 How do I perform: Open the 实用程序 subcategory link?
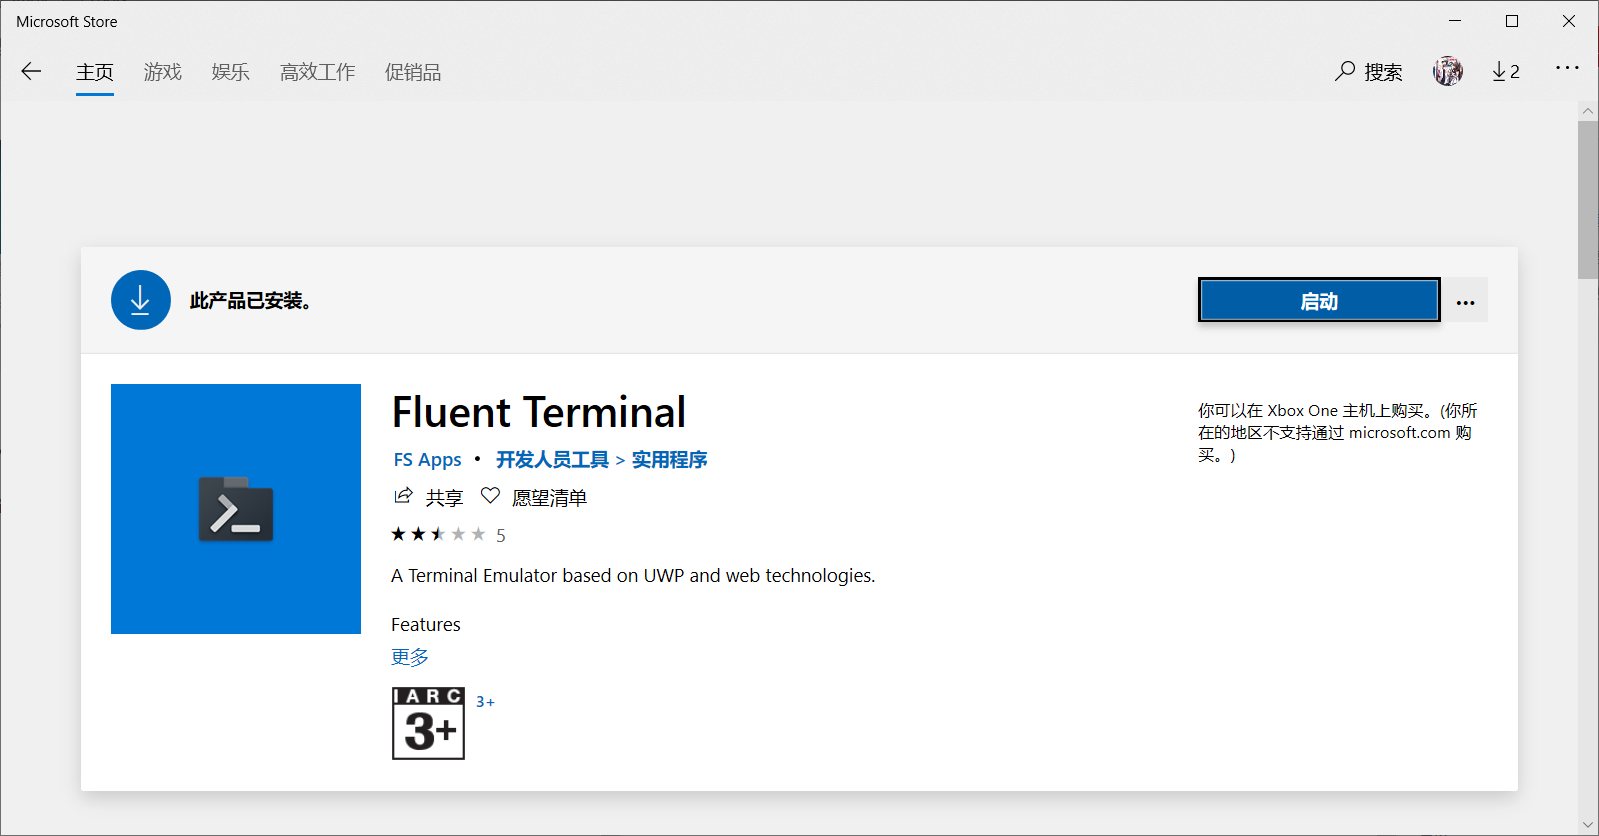669,460
